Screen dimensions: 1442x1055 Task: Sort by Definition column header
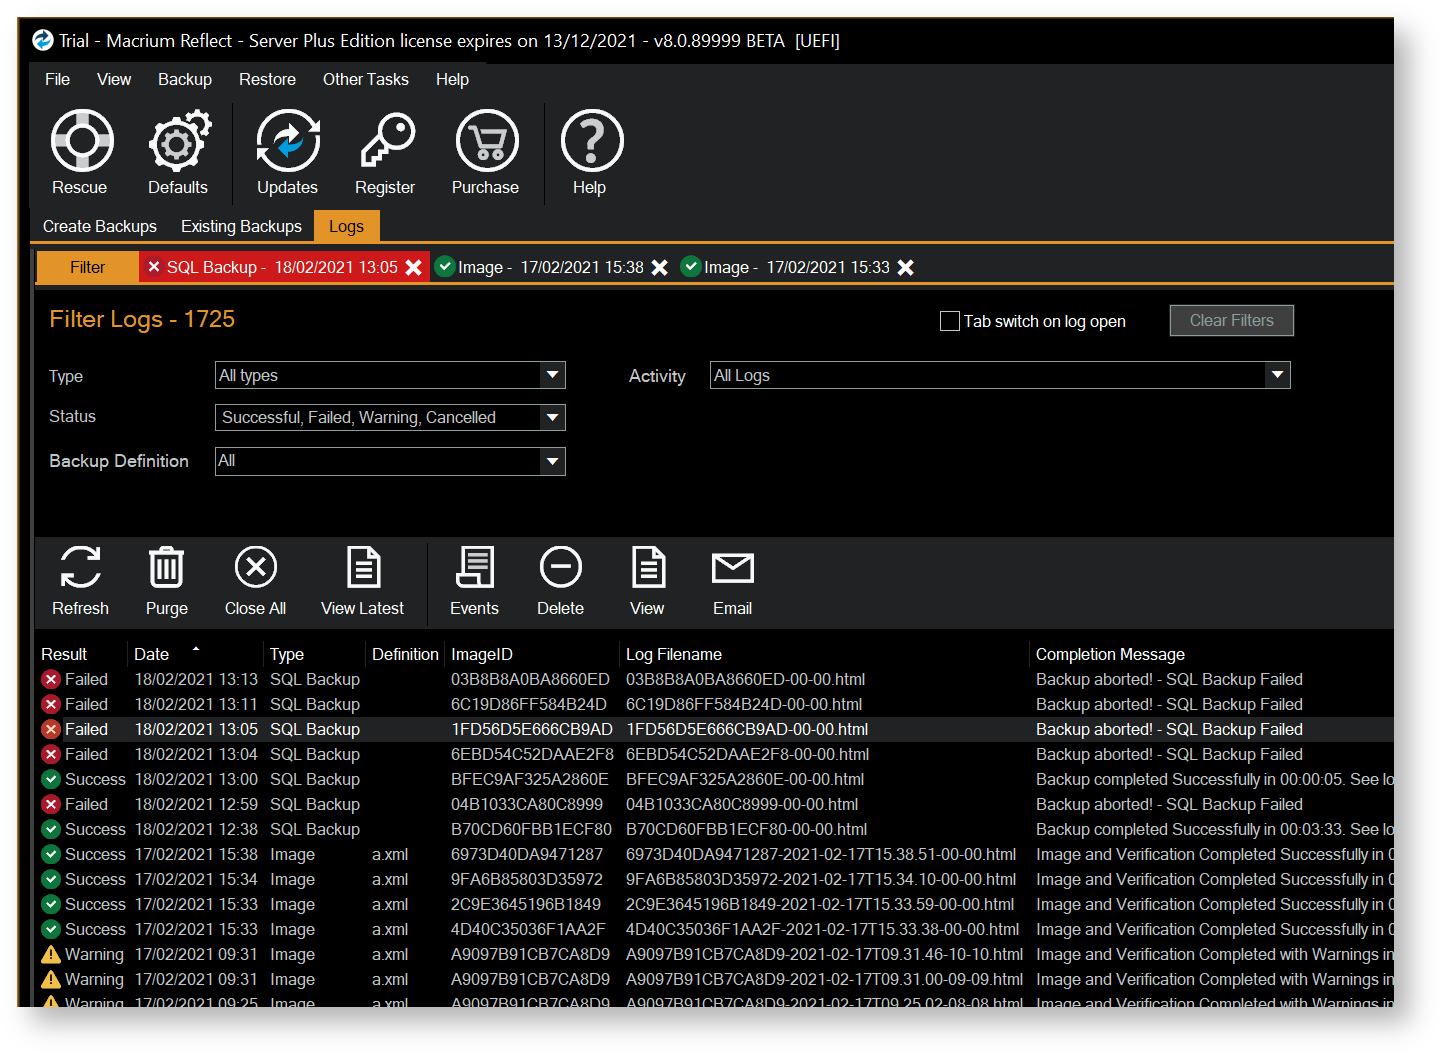coord(405,654)
